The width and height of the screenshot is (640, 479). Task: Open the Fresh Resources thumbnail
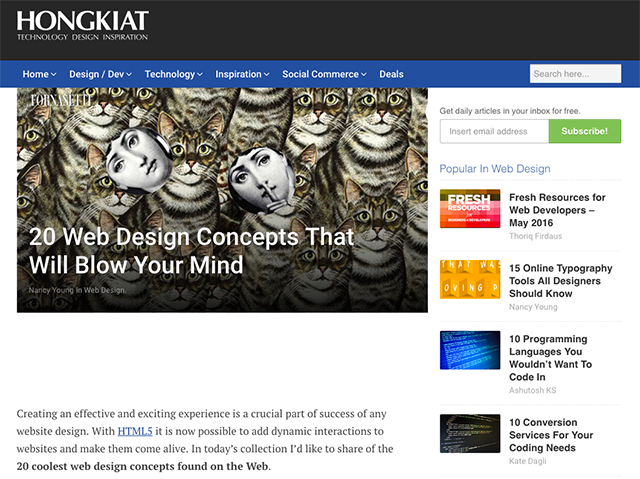pos(470,208)
